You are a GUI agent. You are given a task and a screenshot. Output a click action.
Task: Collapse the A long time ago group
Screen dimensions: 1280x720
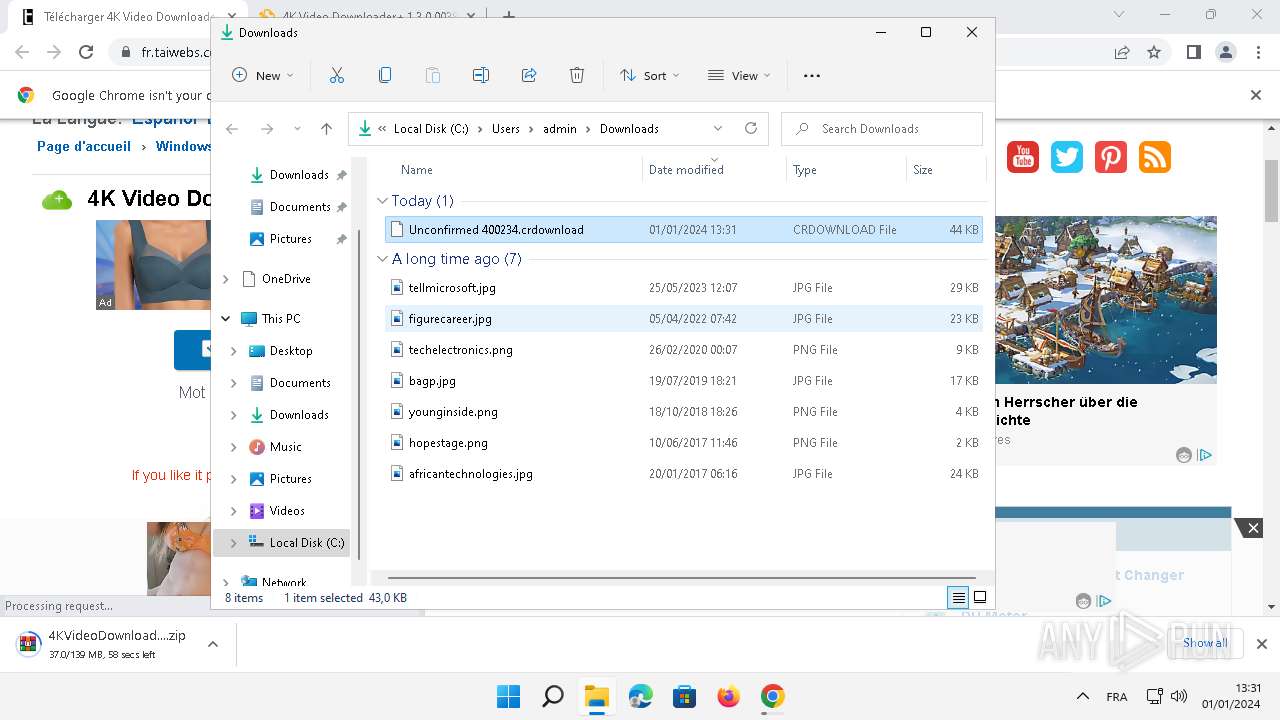click(382, 259)
